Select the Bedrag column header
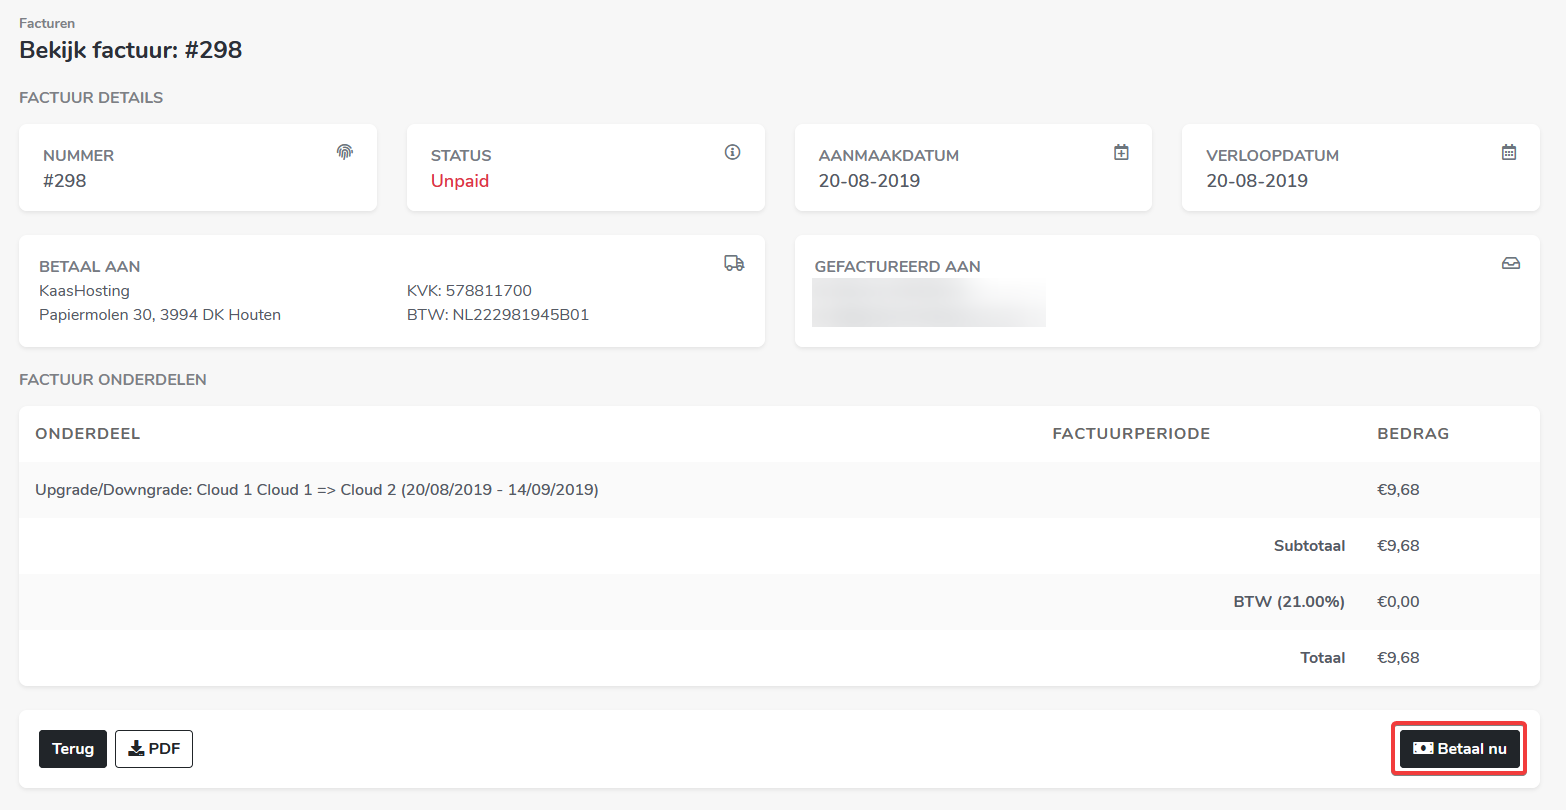Image resolution: width=1566 pixels, height=810 pixels. tap(1413, 434)
